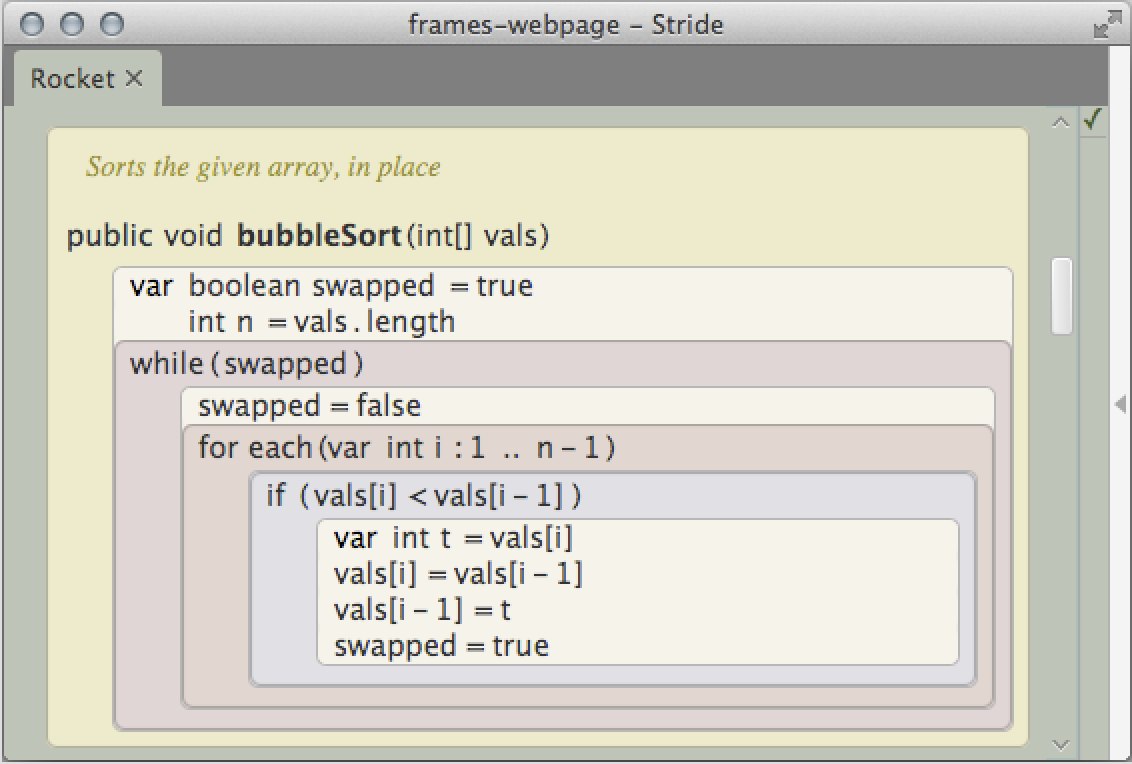Click the 'int n = vals.length' declaration
The image size is (1132, 764).
point(321,322)
